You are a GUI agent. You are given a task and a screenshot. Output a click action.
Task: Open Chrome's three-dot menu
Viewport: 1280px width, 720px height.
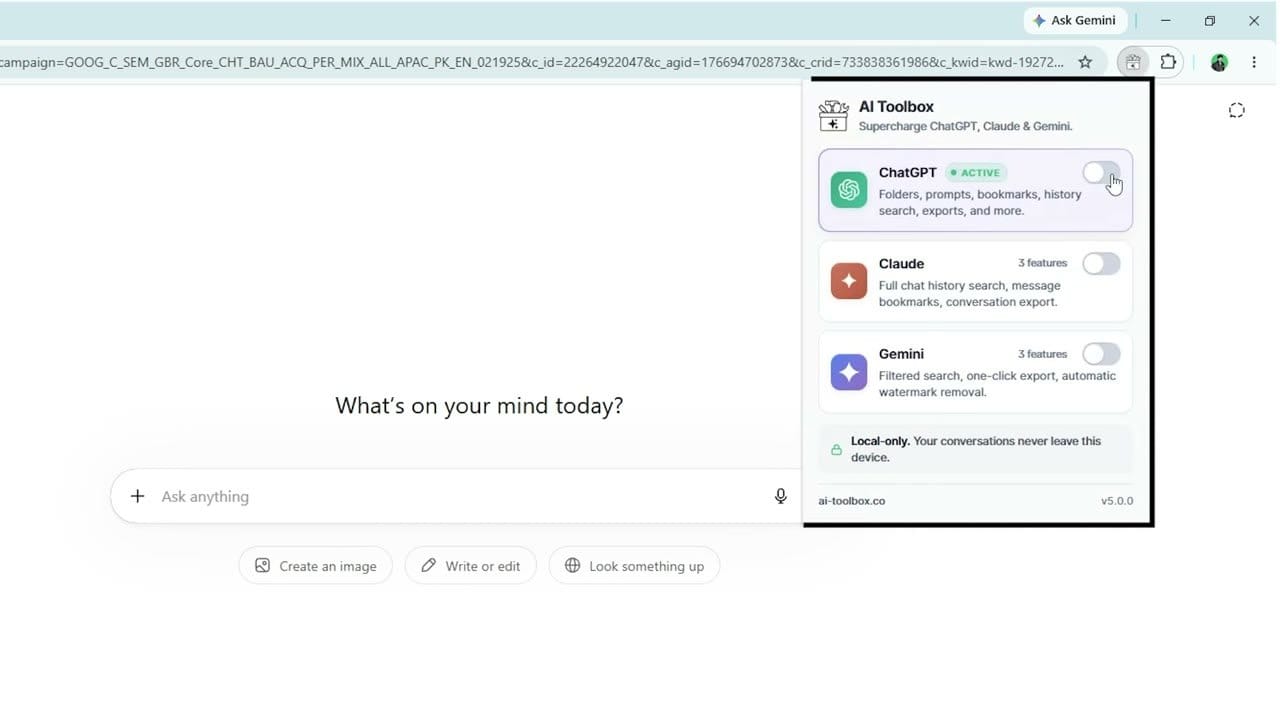pos(1254,62)
